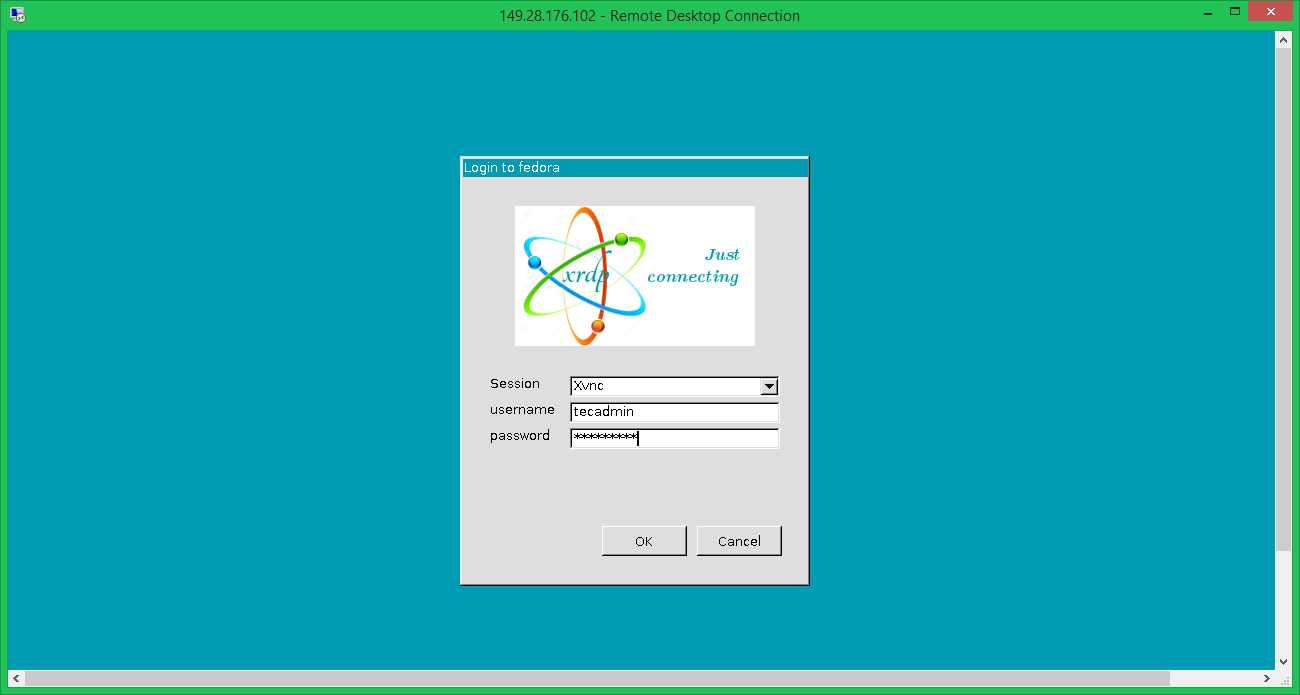Cancel the xrdp login dialog
1300x695 pixels.
pos(739,541)
